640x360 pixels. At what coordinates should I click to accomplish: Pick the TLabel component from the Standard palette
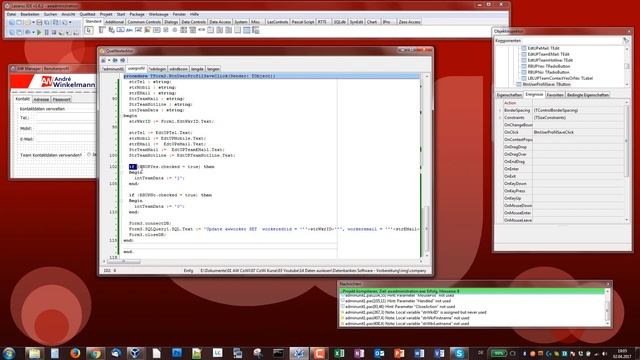tap(129, 30)
